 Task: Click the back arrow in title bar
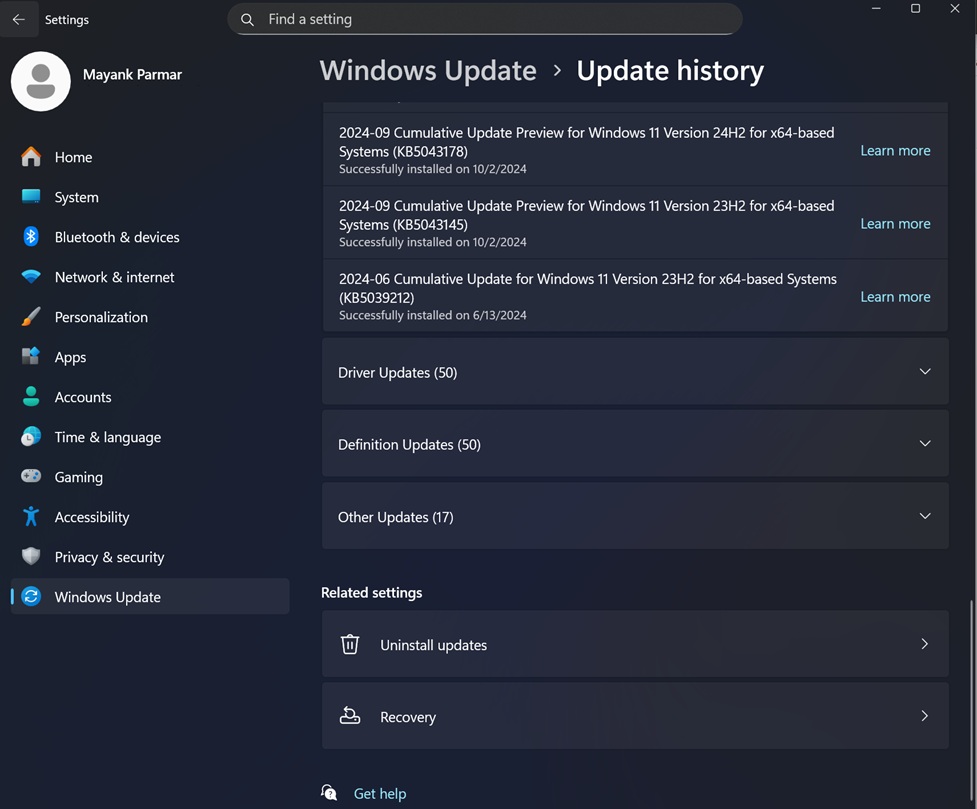click(x=19, y=19)
